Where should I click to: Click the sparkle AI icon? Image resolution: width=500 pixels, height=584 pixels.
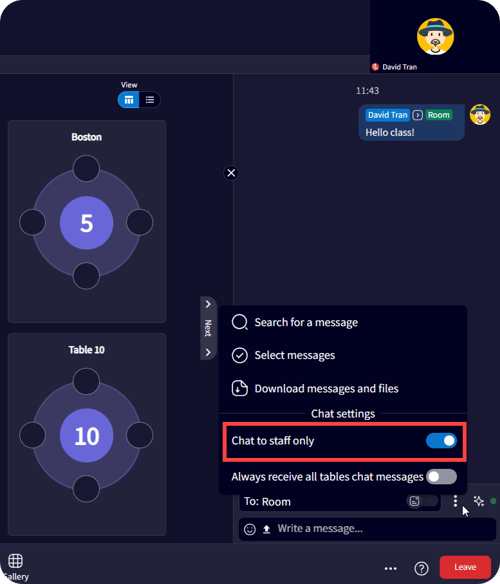(478, 501)
